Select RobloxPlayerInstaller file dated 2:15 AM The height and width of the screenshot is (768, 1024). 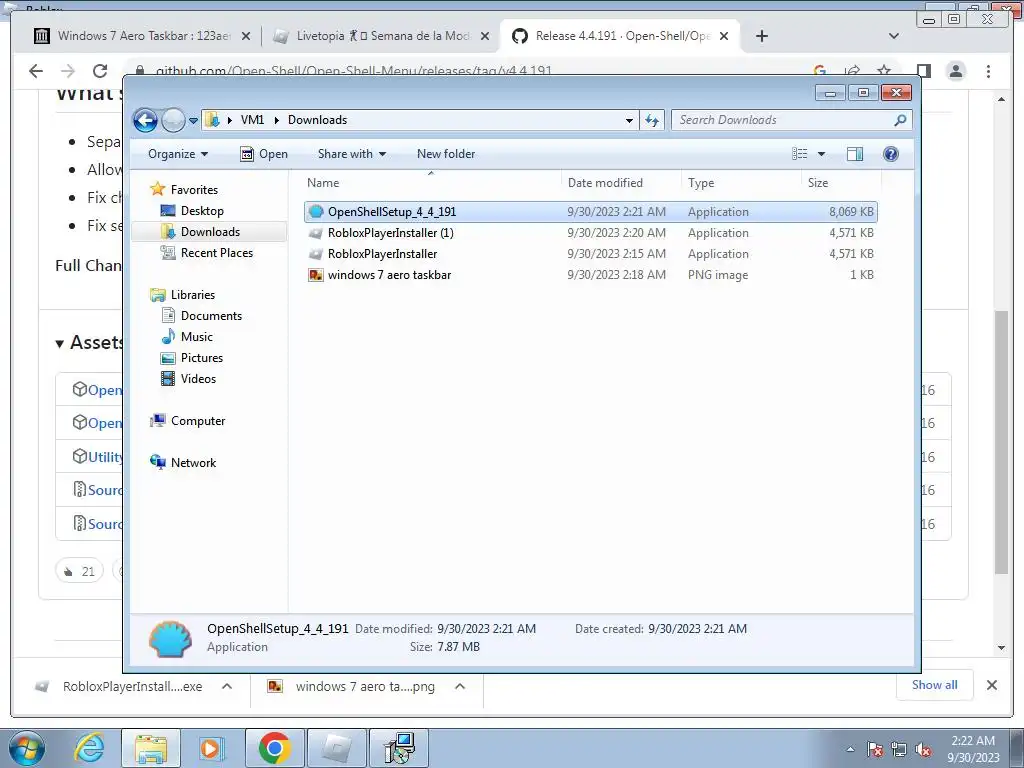pos(591,254)
